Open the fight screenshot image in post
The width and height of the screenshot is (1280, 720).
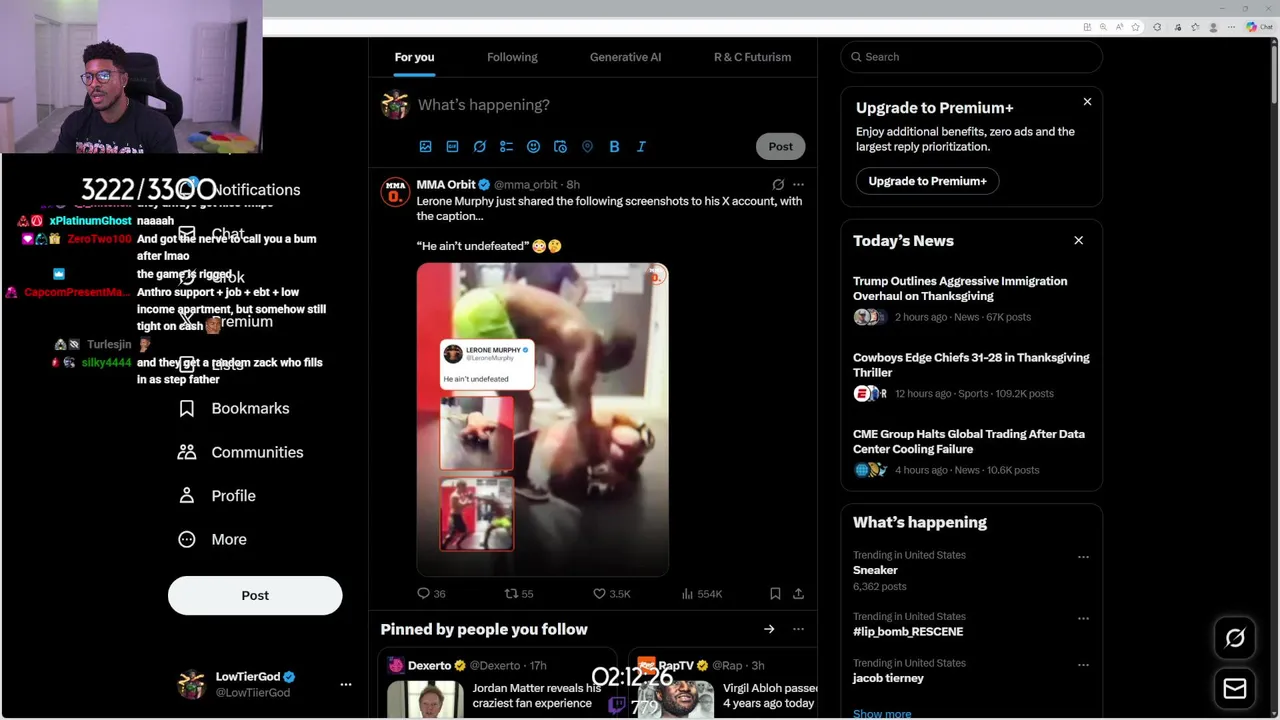coord(542,419)
